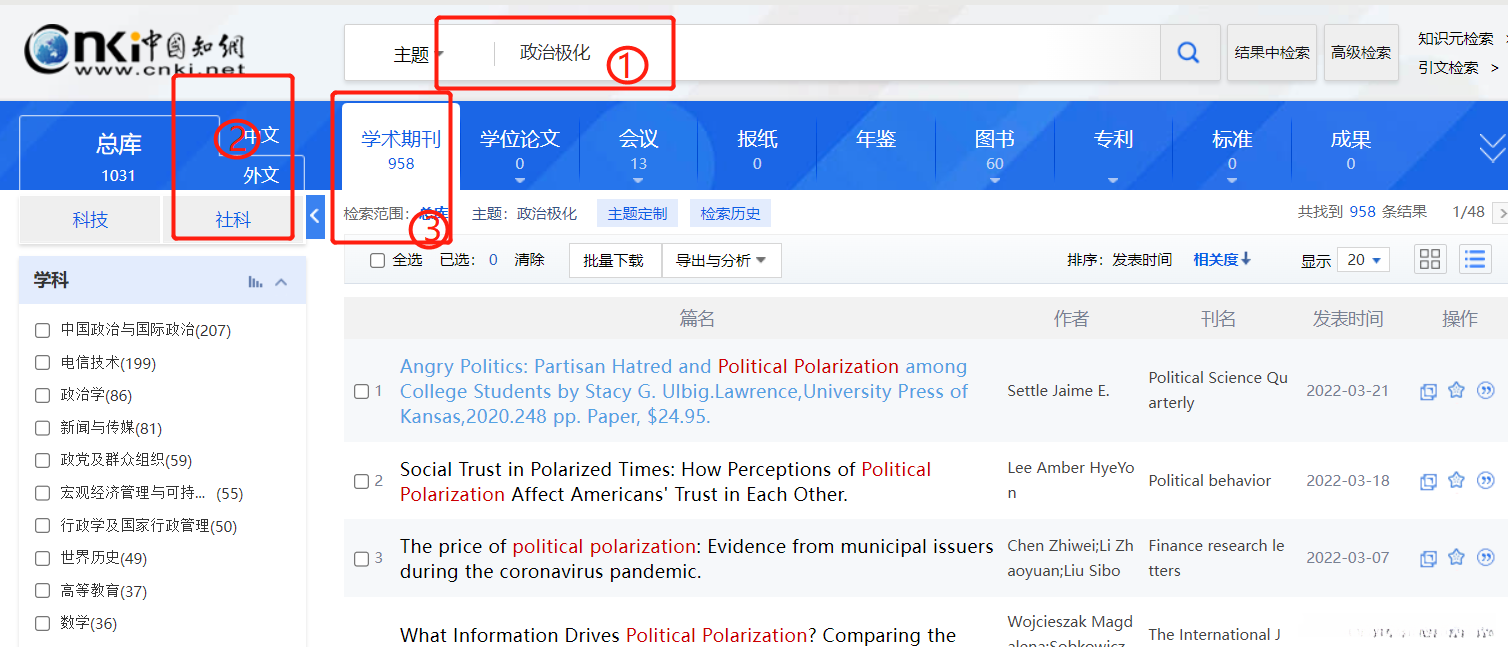Open the 主题 search field dropdown
Screen dimensions: 1508x647
pos(418,54)
